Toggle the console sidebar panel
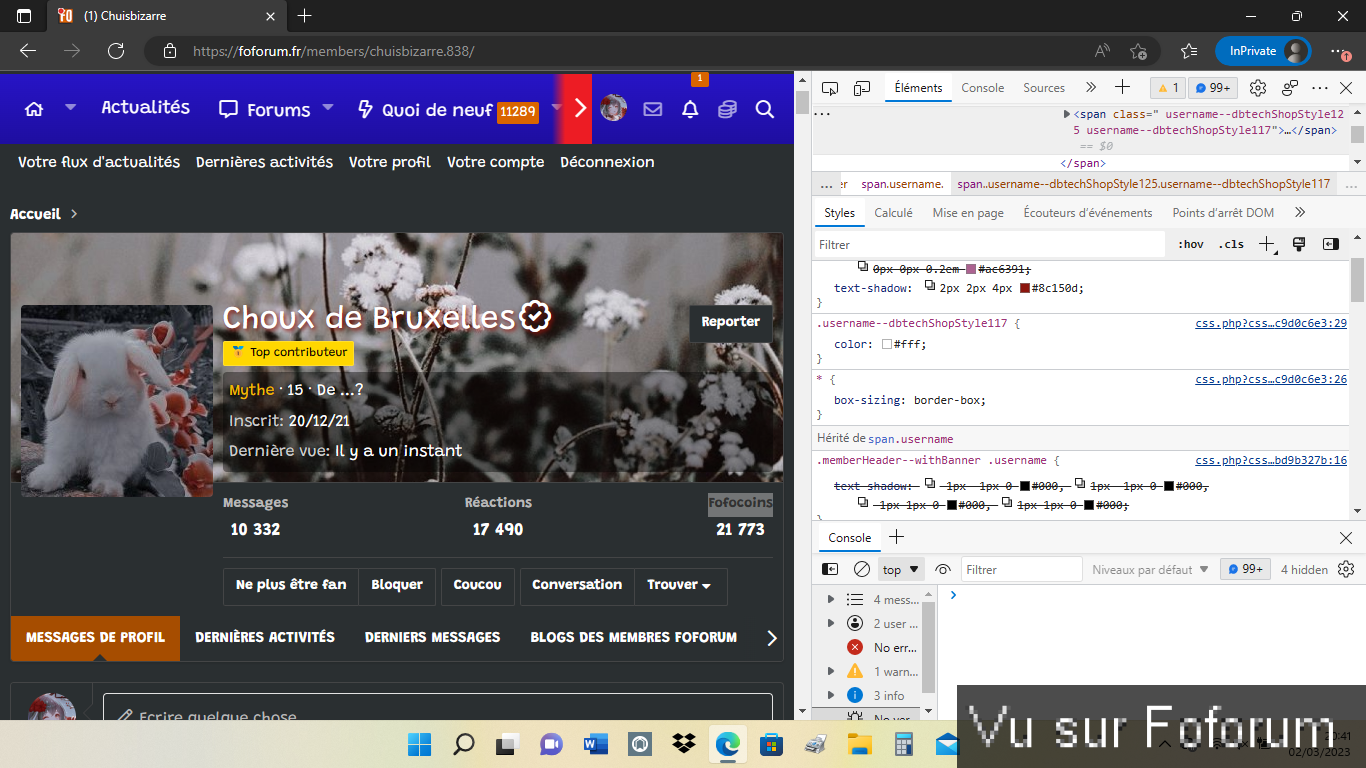This screenshot has width=1366, height=768. tap(830, 569)
